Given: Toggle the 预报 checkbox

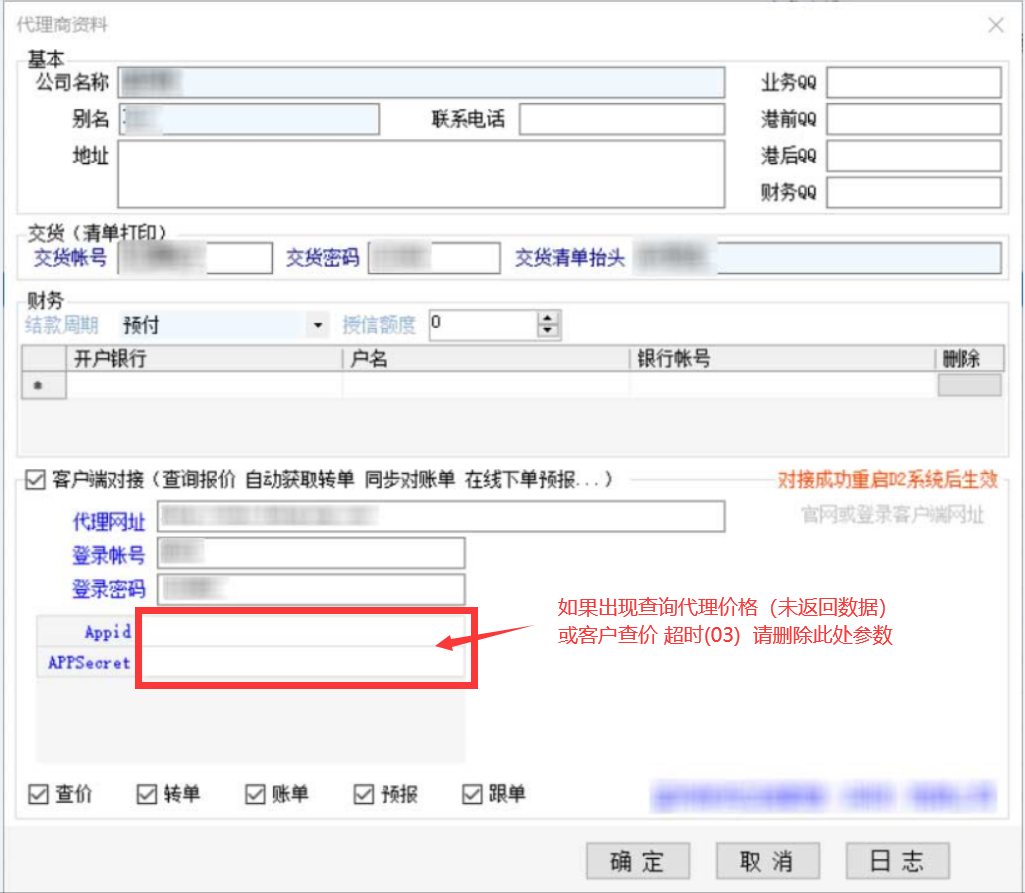Looking at the screenshot, I should (363, 794).
